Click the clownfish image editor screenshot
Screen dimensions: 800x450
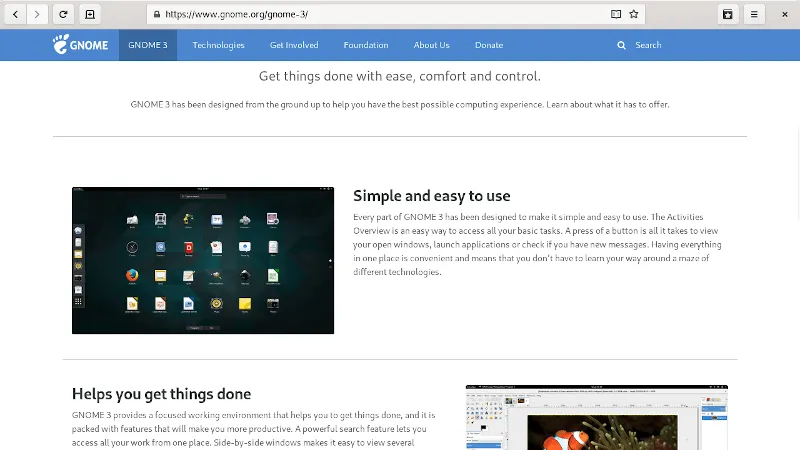[597, 417]
